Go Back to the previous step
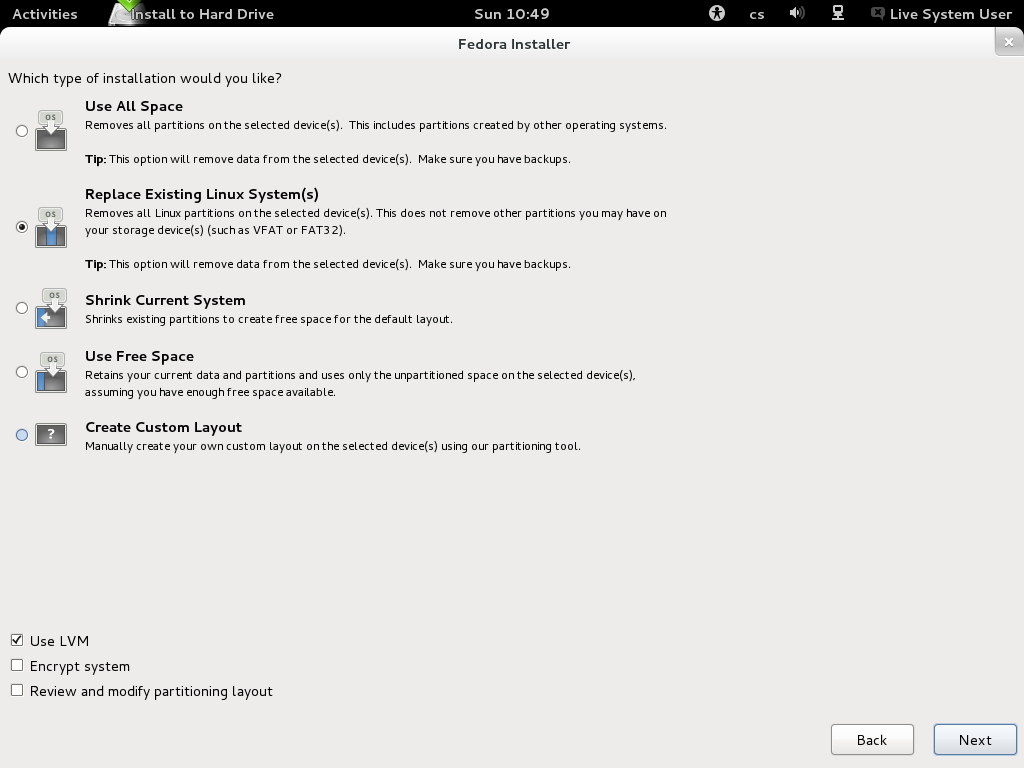1024x768 pixels. 872,740
